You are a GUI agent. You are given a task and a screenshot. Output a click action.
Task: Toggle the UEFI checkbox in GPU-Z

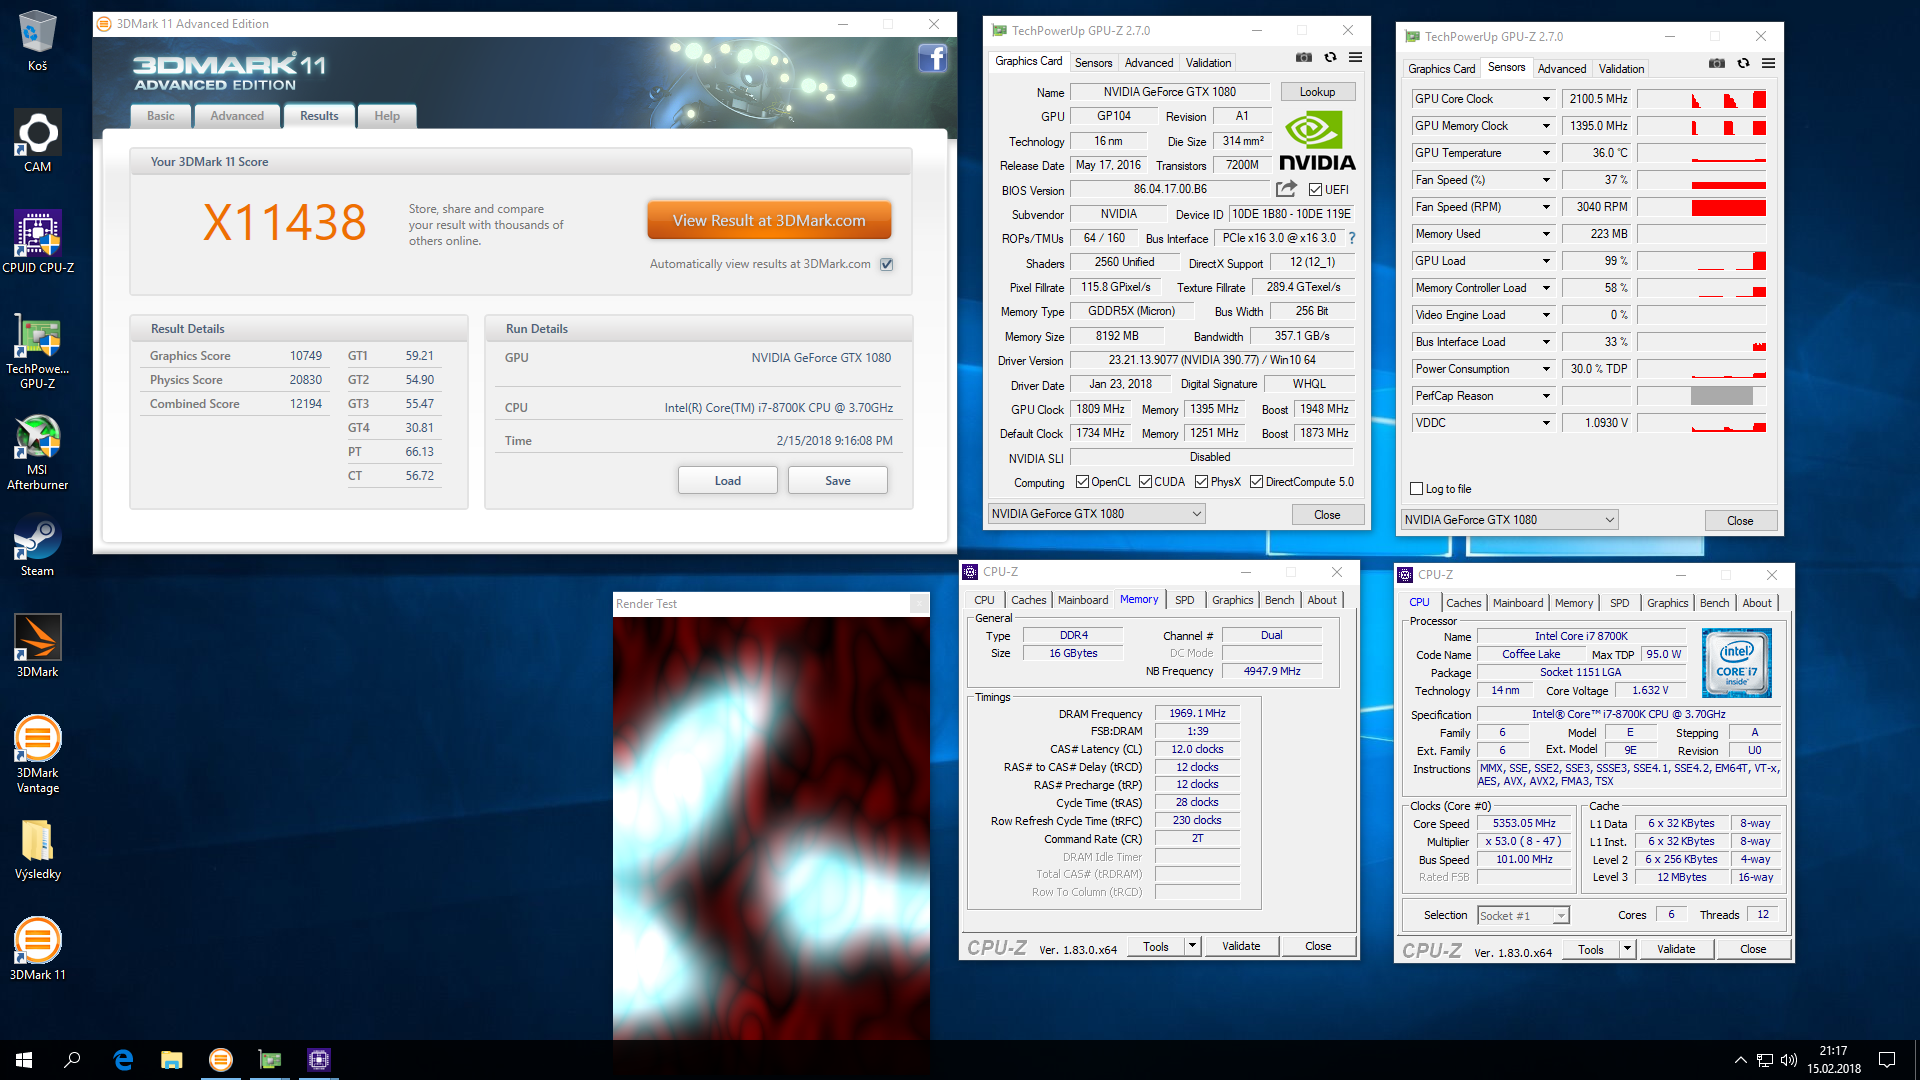click(x=1315, y=190)
